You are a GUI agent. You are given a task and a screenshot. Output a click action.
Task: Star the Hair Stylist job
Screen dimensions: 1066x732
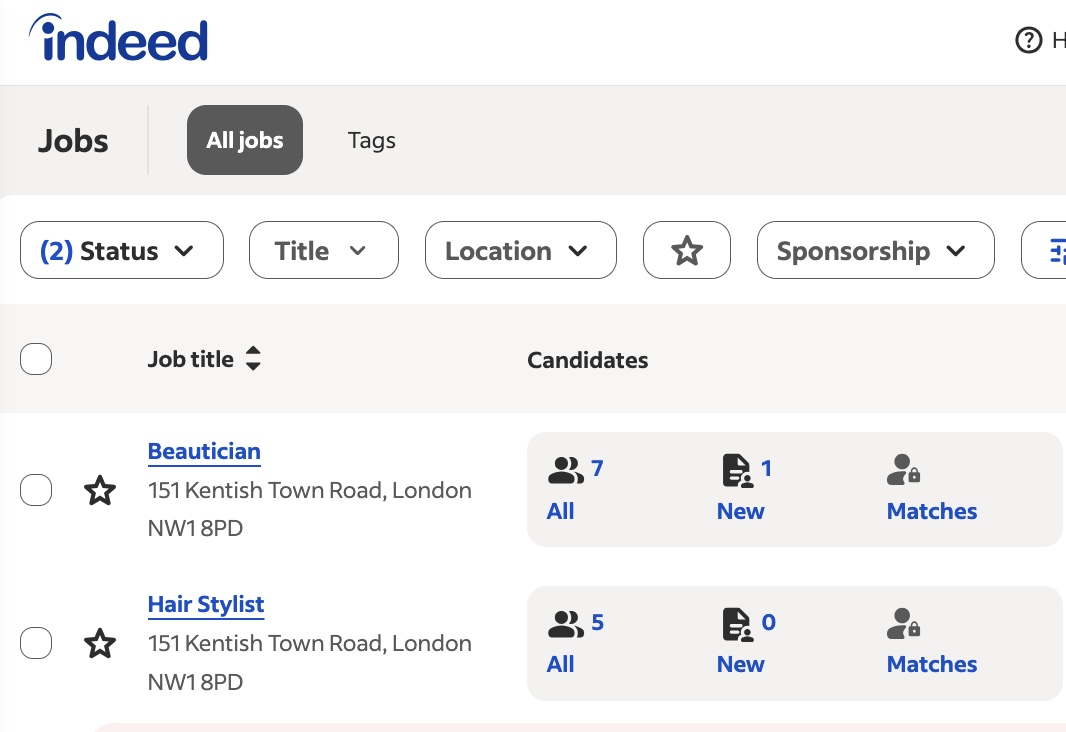(x=99, y=643)
